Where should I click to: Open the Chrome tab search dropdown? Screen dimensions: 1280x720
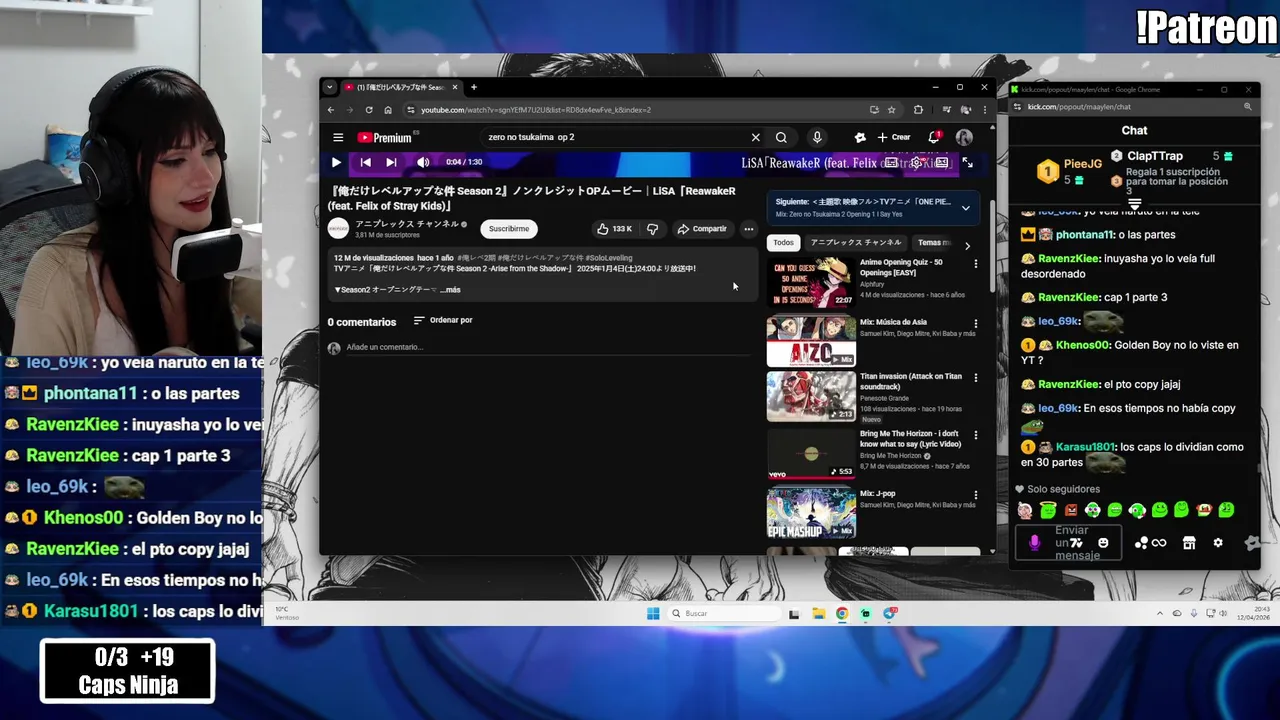coord(330,87)
